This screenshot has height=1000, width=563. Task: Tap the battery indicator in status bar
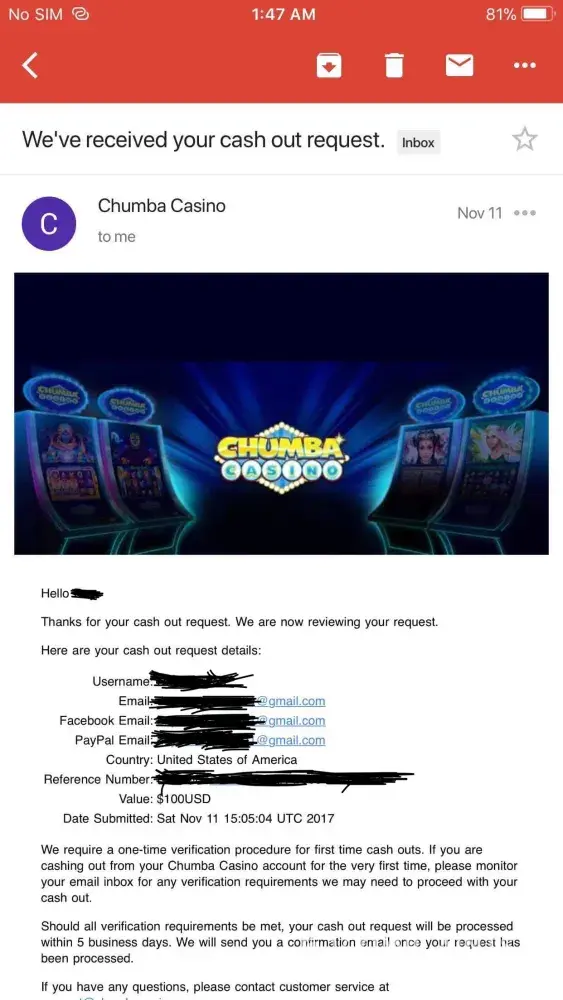click(x=537, y=14)
